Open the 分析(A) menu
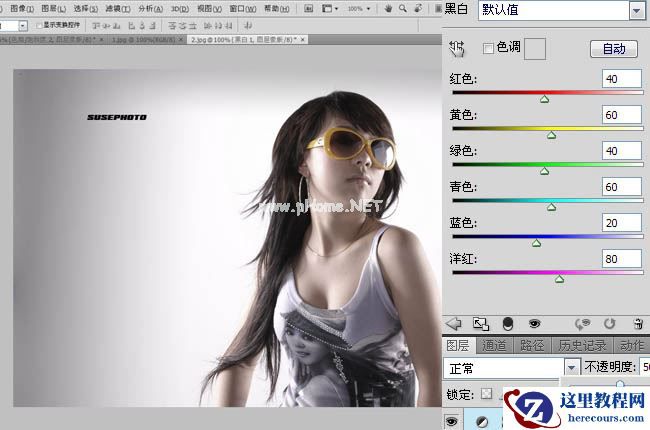 [150, 8]
